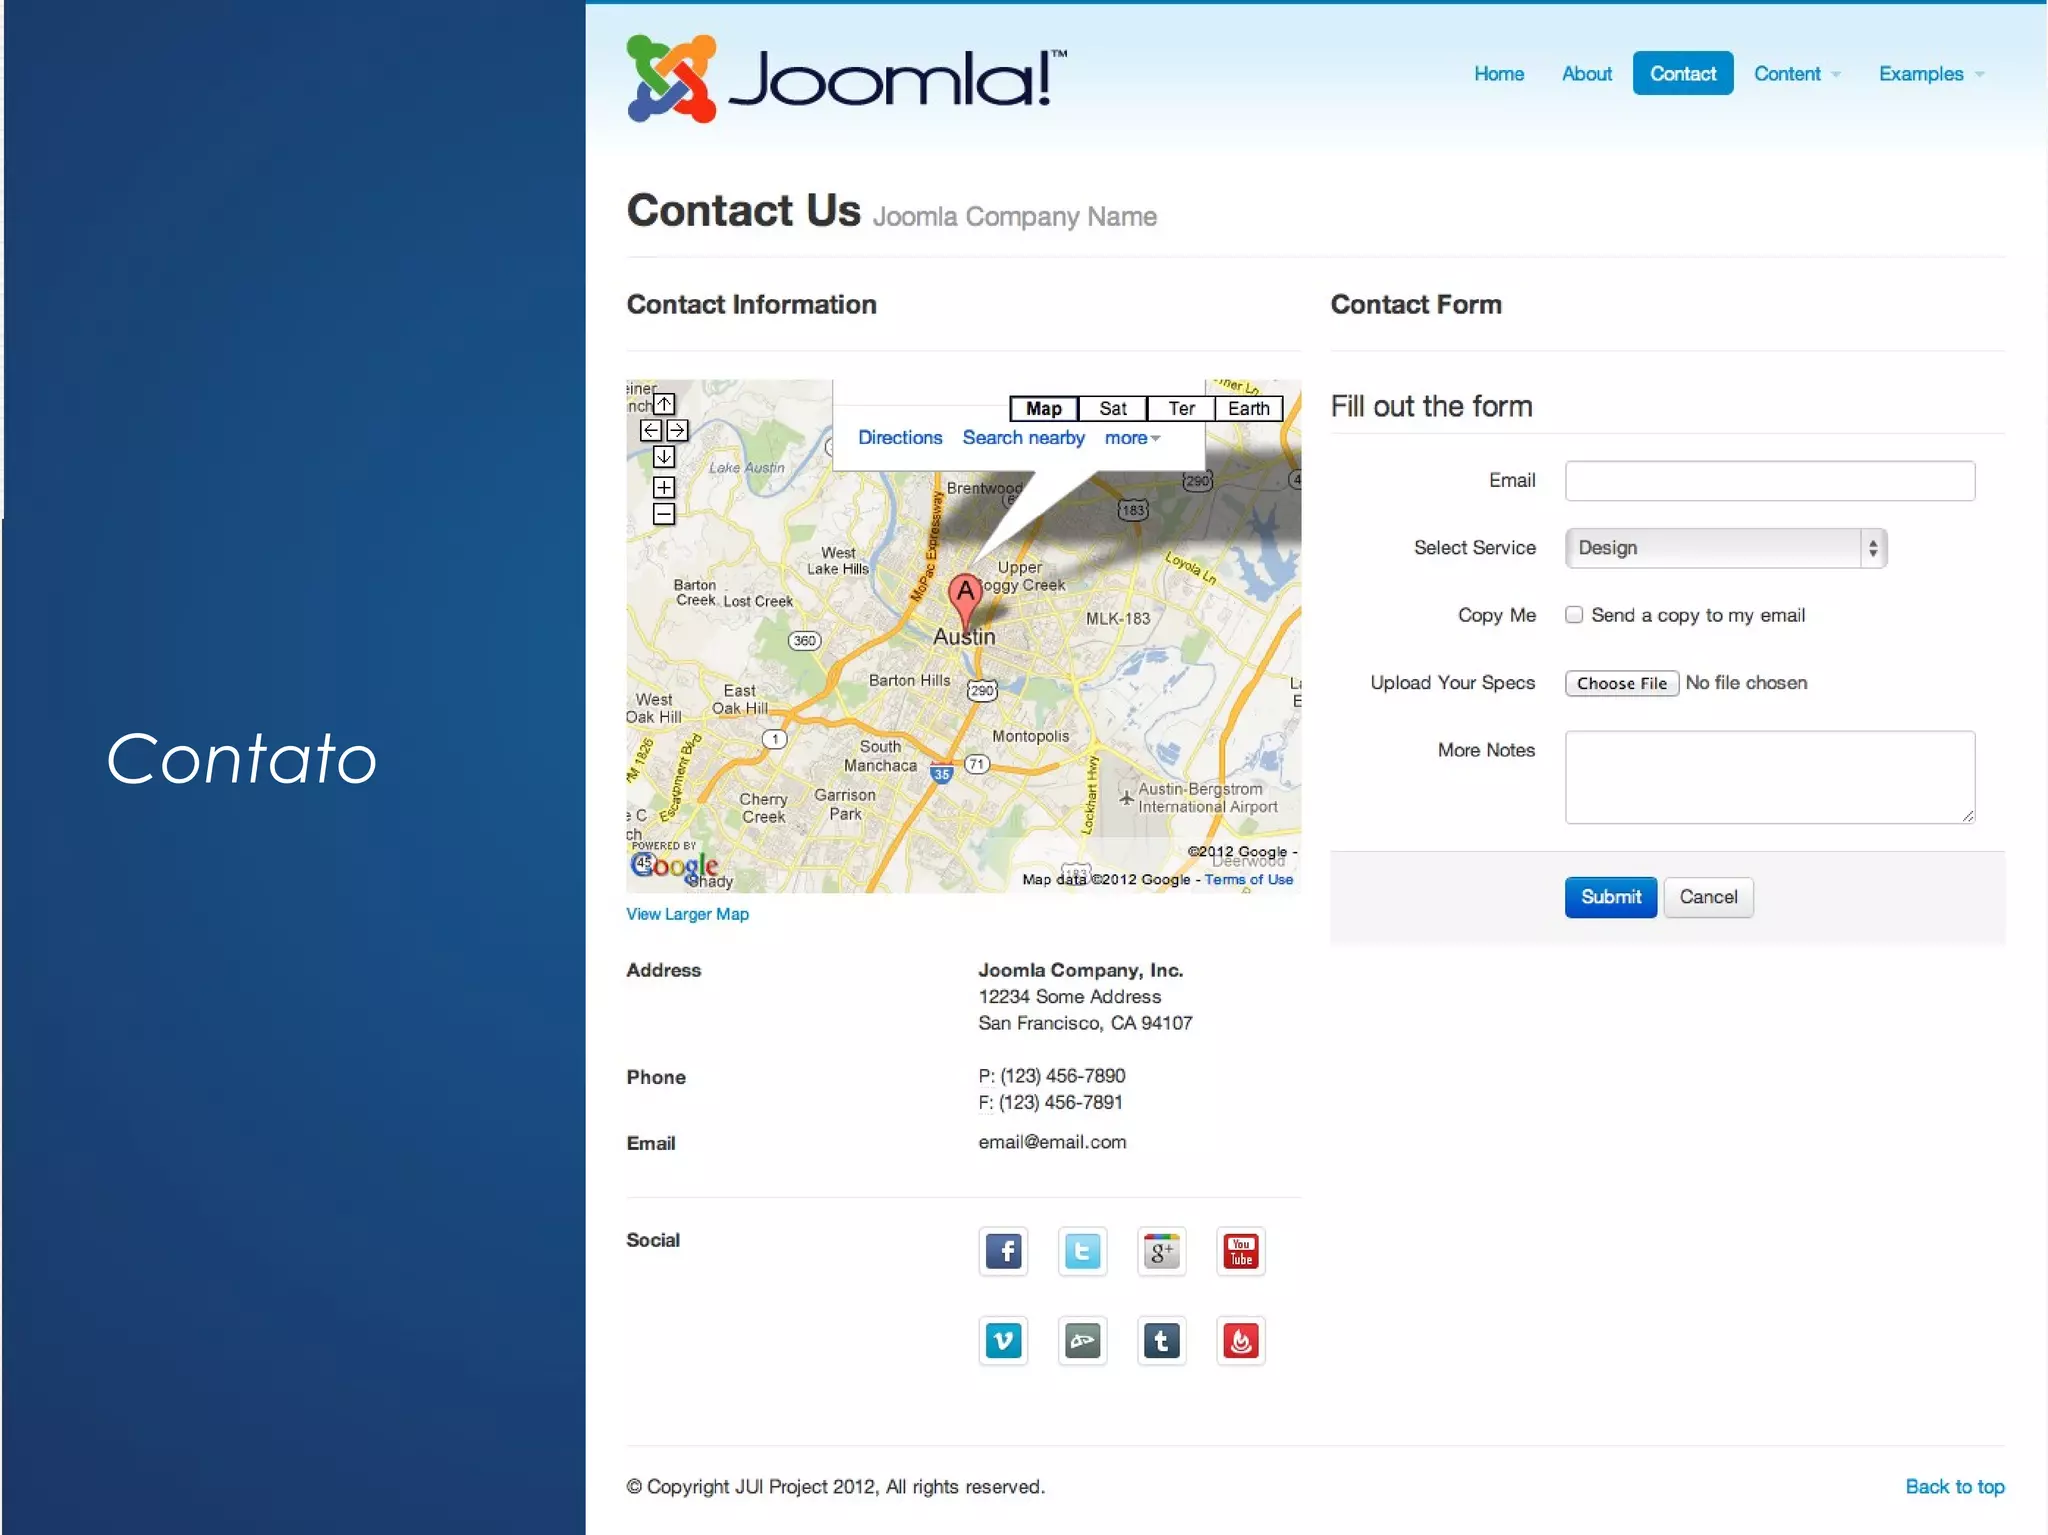Click the map zoom-in plus button
Viewport: 2048px width, 1535px height.
tap(664, 487)
